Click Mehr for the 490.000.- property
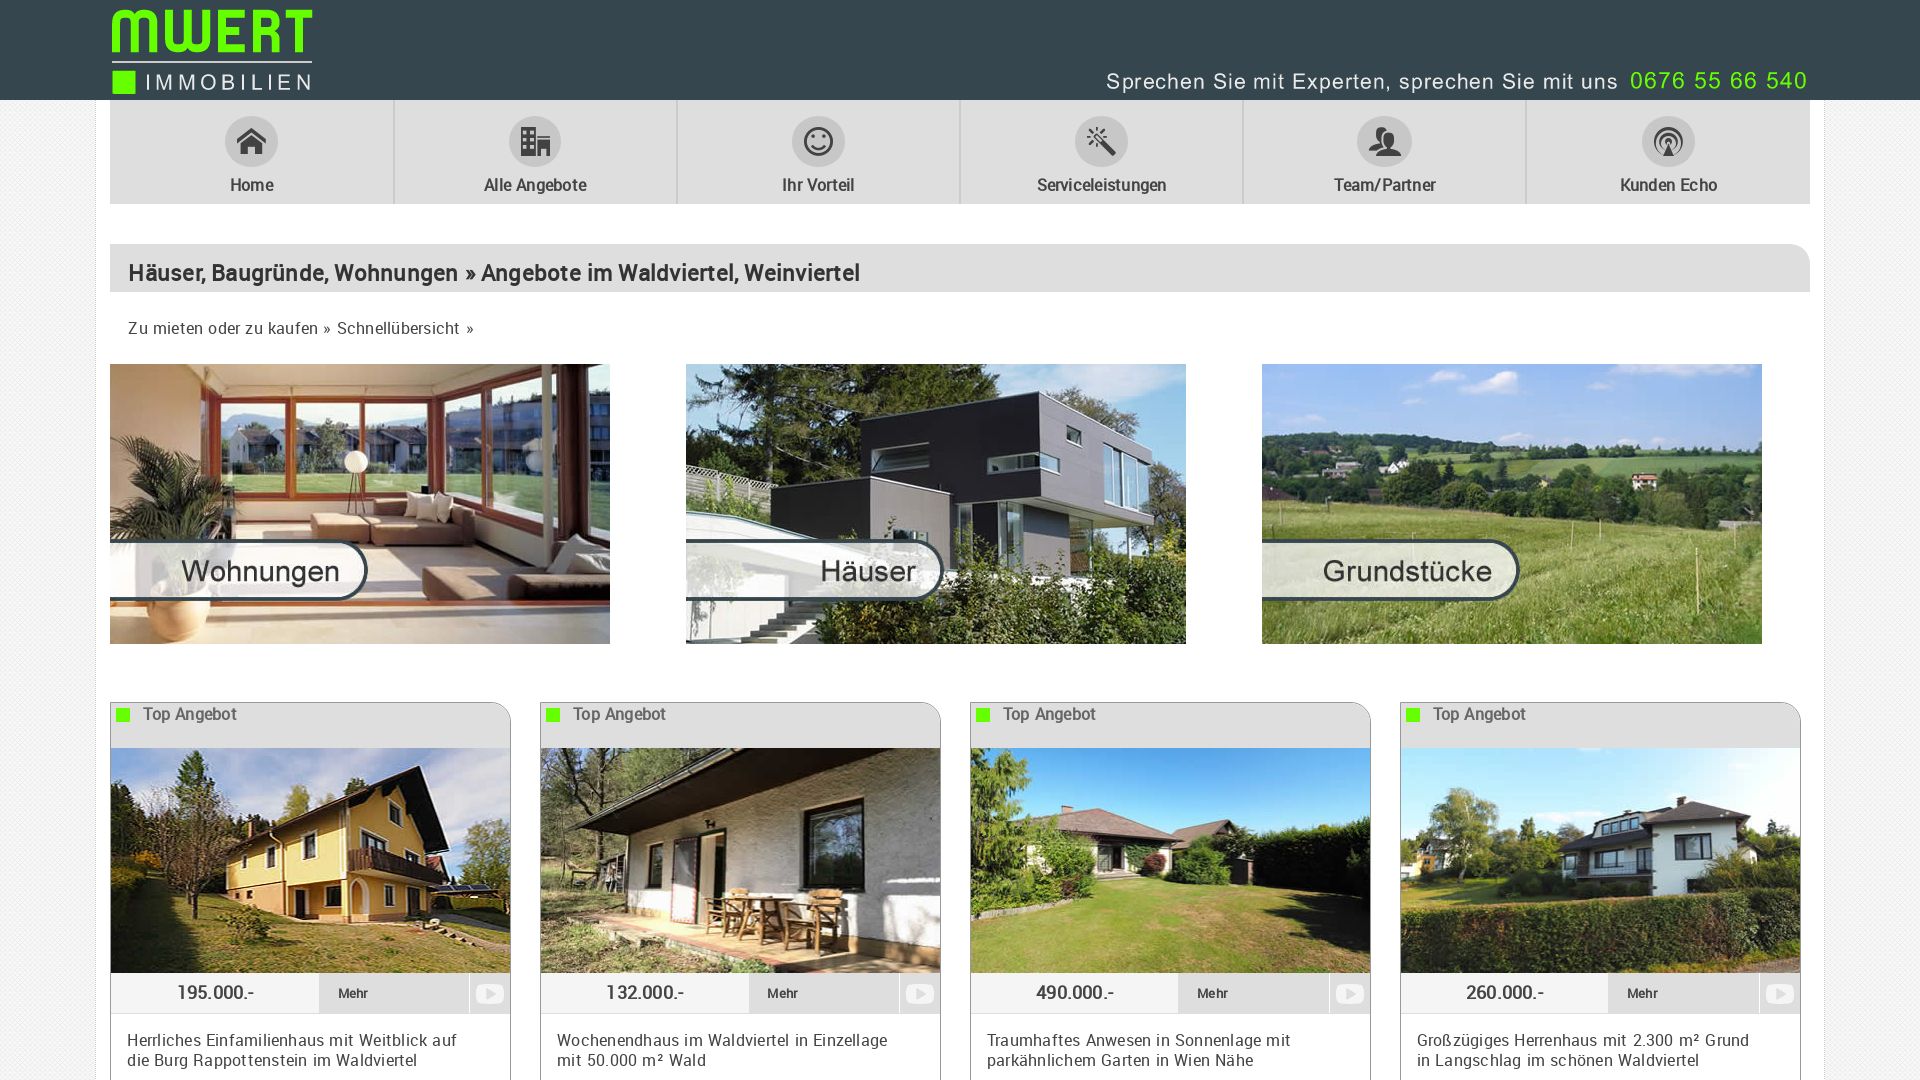The height and width of the screenshot is (1080, 1920). pyautogui.click(x=1254, y=994)
